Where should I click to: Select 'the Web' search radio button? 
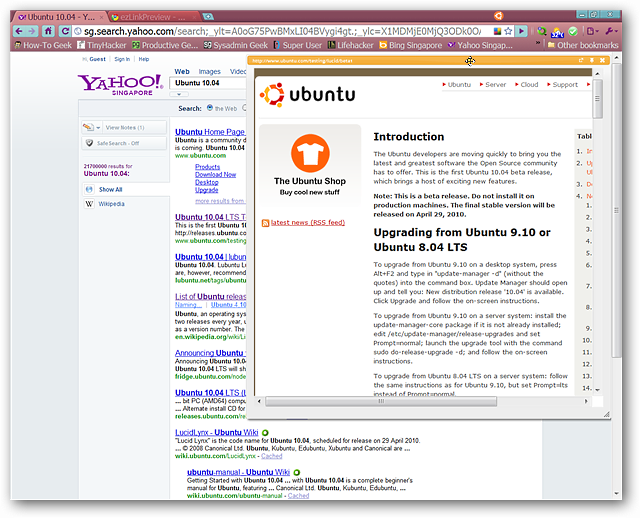(x=210, y=109)
